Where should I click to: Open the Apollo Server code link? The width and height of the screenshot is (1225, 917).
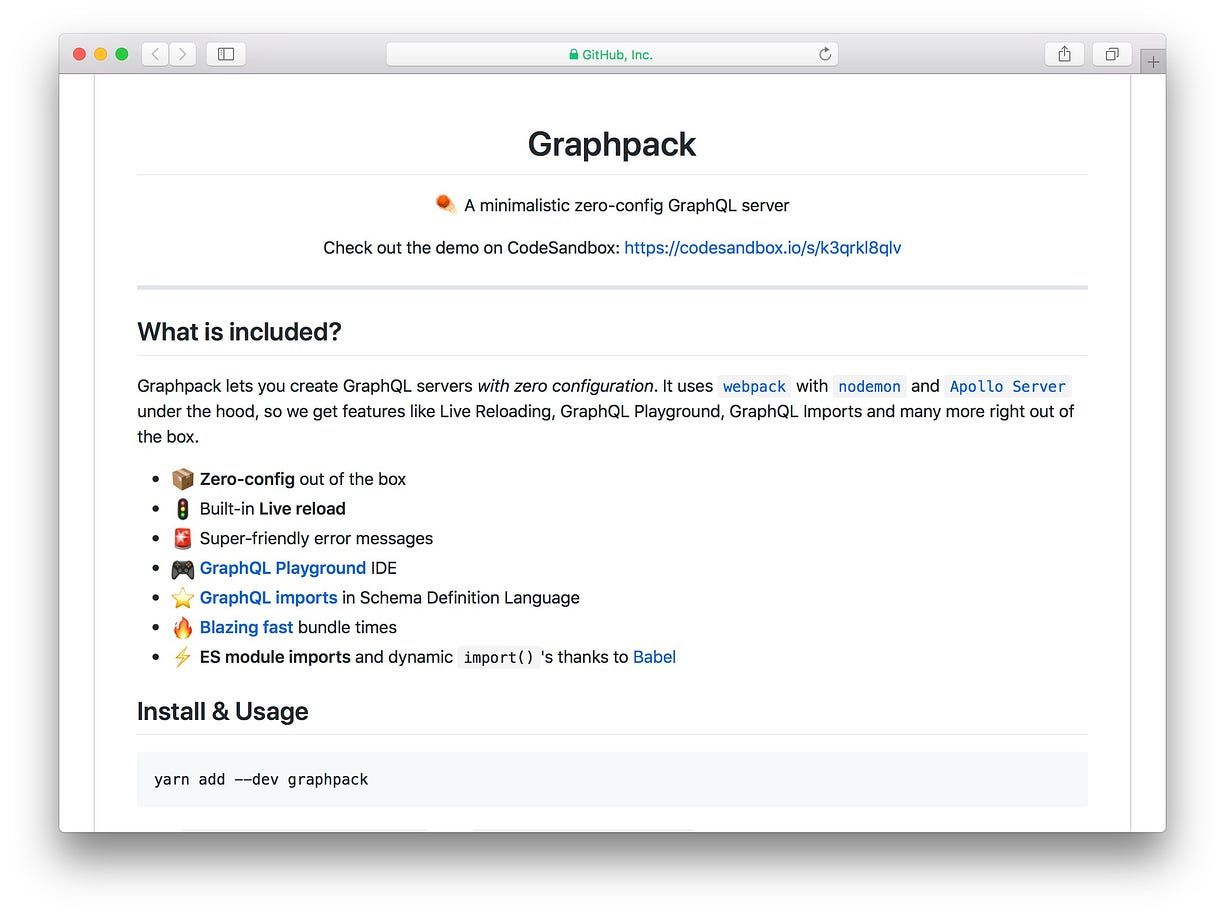1008,386
